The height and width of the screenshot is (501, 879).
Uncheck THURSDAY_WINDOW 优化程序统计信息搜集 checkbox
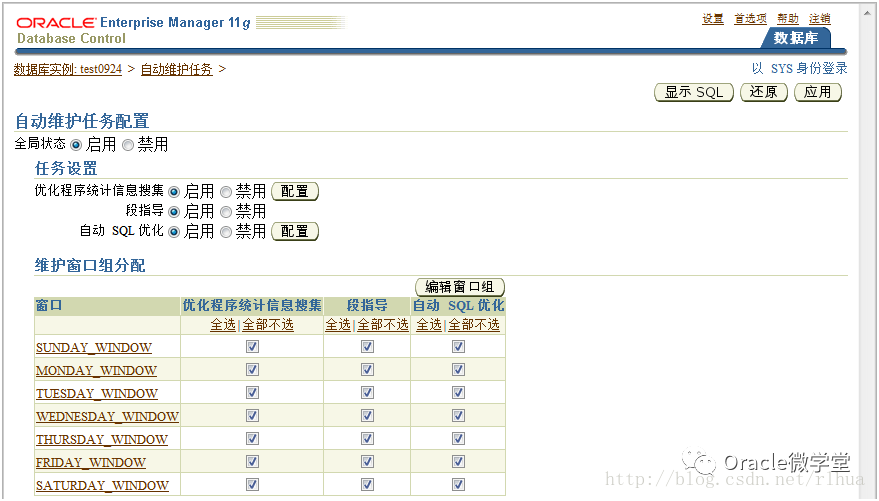click(x=252, y=439)
